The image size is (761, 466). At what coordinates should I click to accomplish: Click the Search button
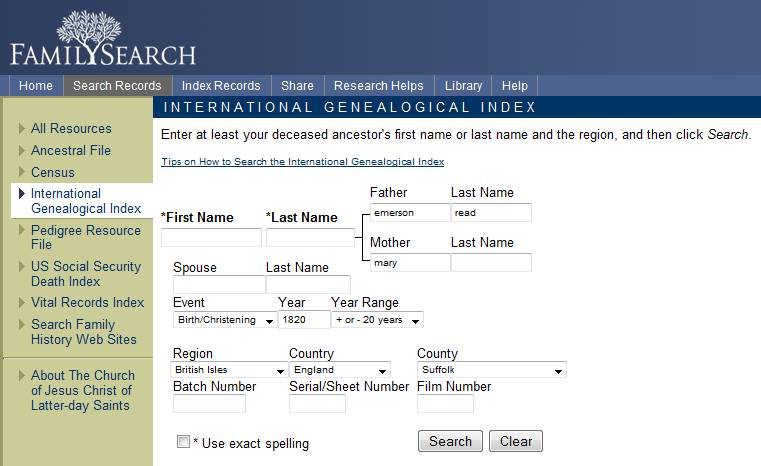[x=450, y=441]
